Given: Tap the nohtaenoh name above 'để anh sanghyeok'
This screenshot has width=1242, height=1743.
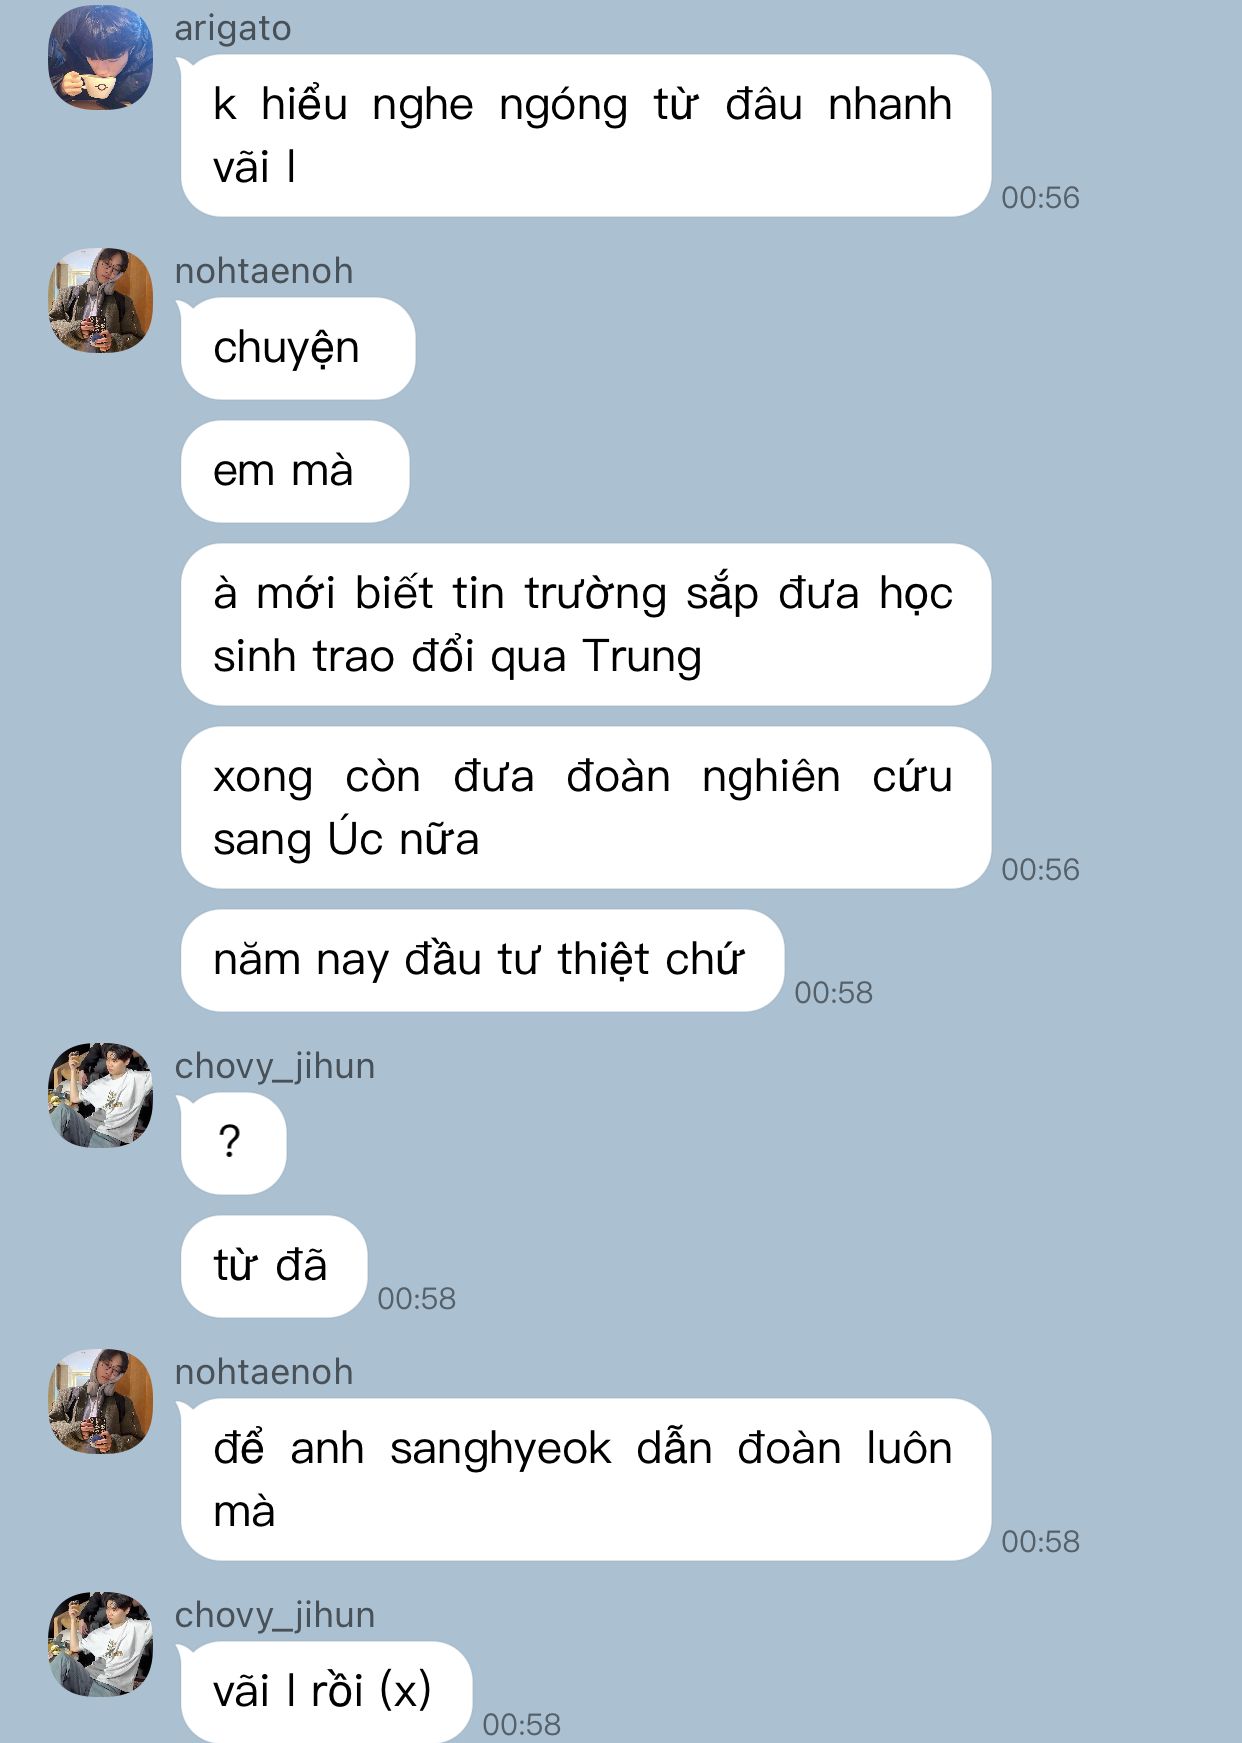Looking at the screenshot, I should click(x=264, y=1372).
